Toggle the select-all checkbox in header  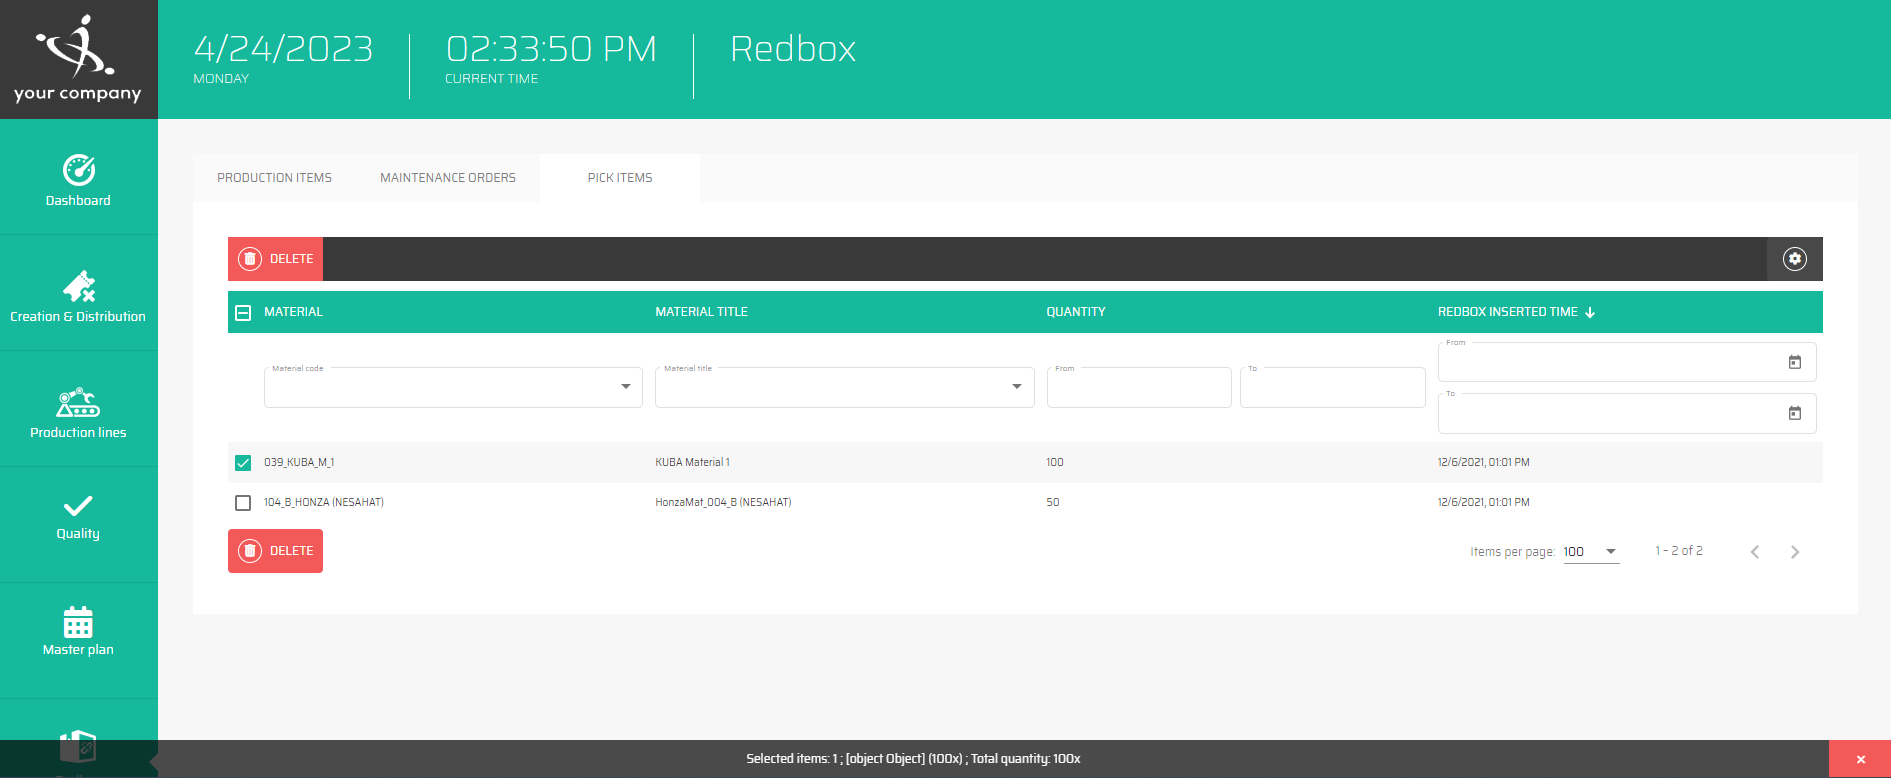(243, 313)
